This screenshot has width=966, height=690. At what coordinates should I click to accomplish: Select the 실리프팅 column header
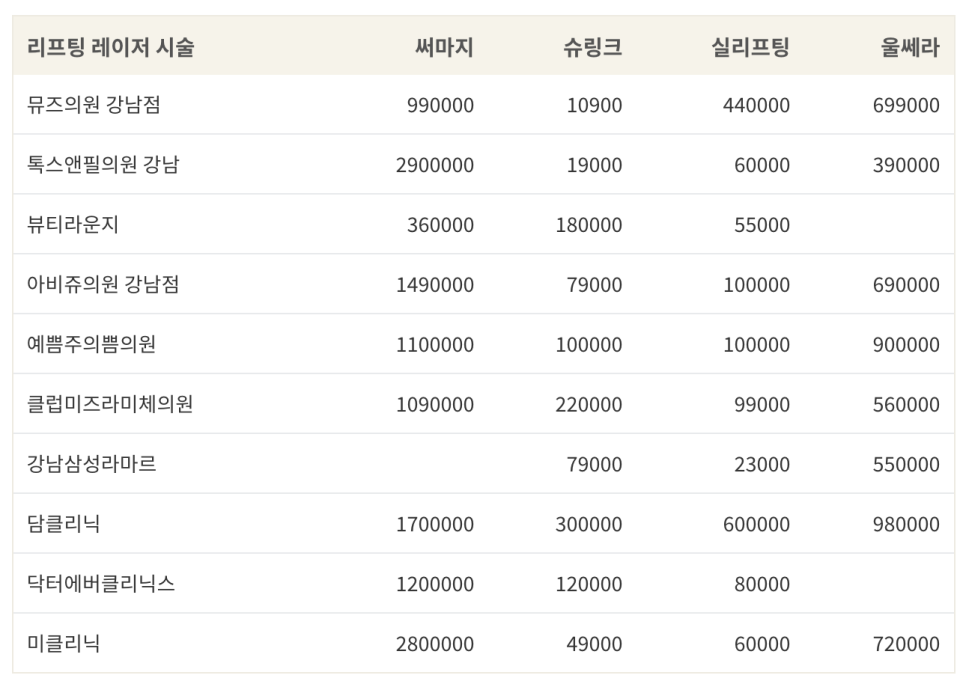click(x=750, y=47)
